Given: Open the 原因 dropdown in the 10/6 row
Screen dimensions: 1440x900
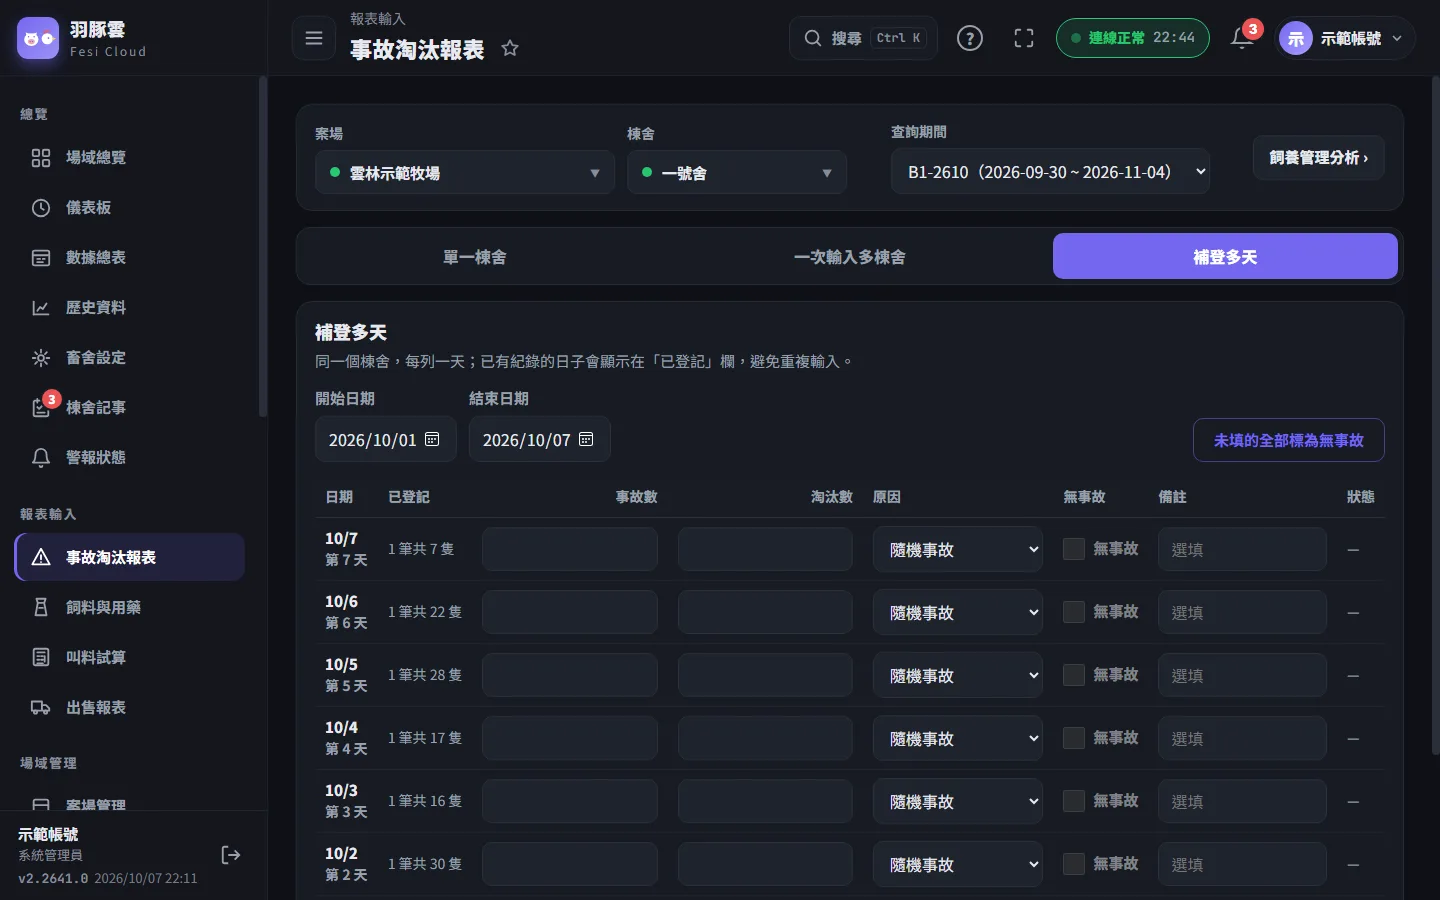Looking at the screenshot, I should point(958,612).
